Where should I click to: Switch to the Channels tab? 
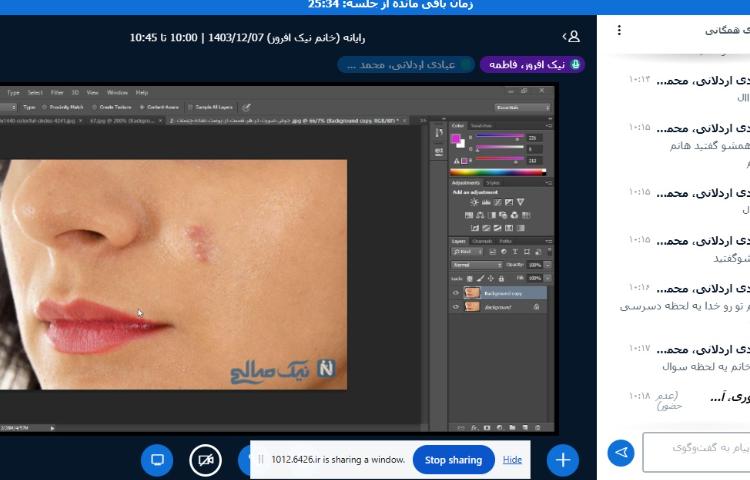coord(482,241)
